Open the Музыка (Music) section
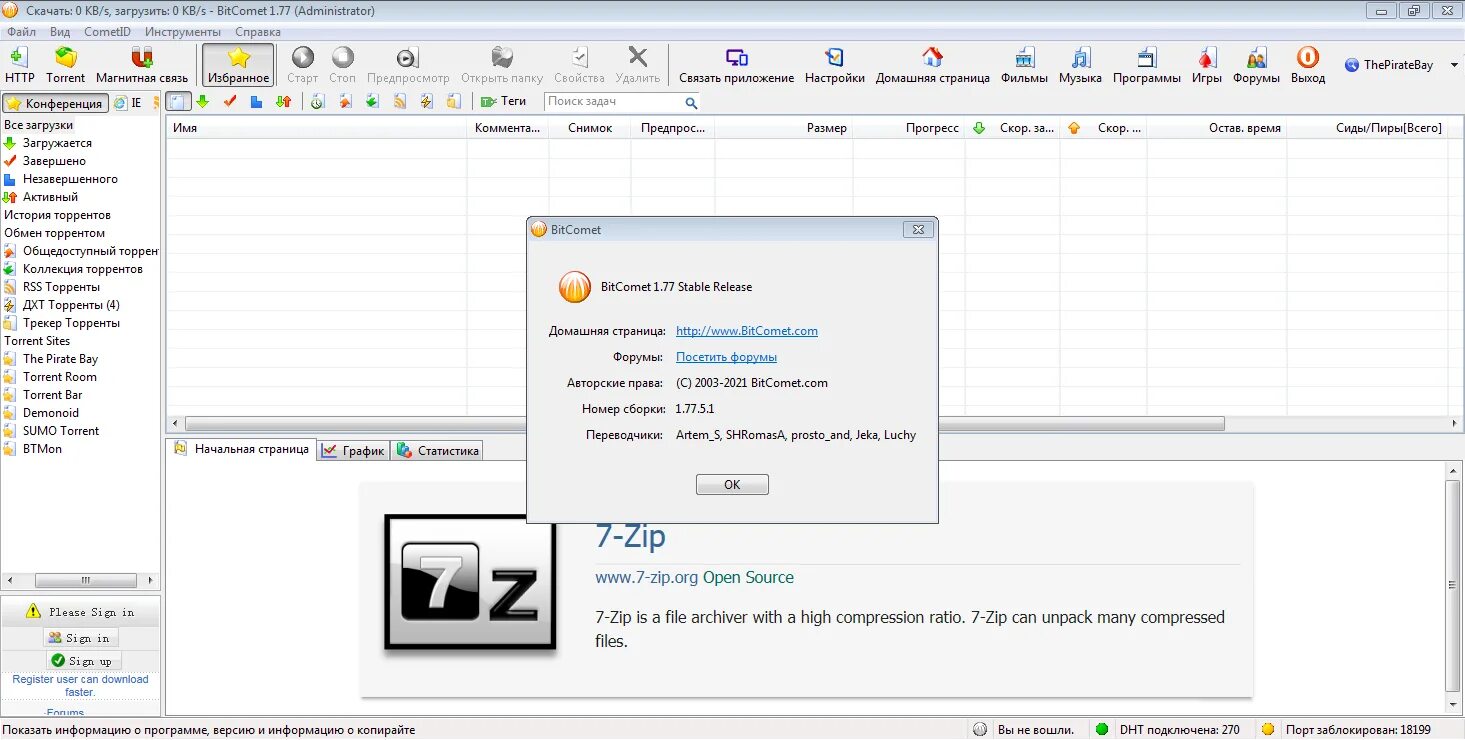The width and height of the screenshot is (1465, 740). [x=1079, y=64]
